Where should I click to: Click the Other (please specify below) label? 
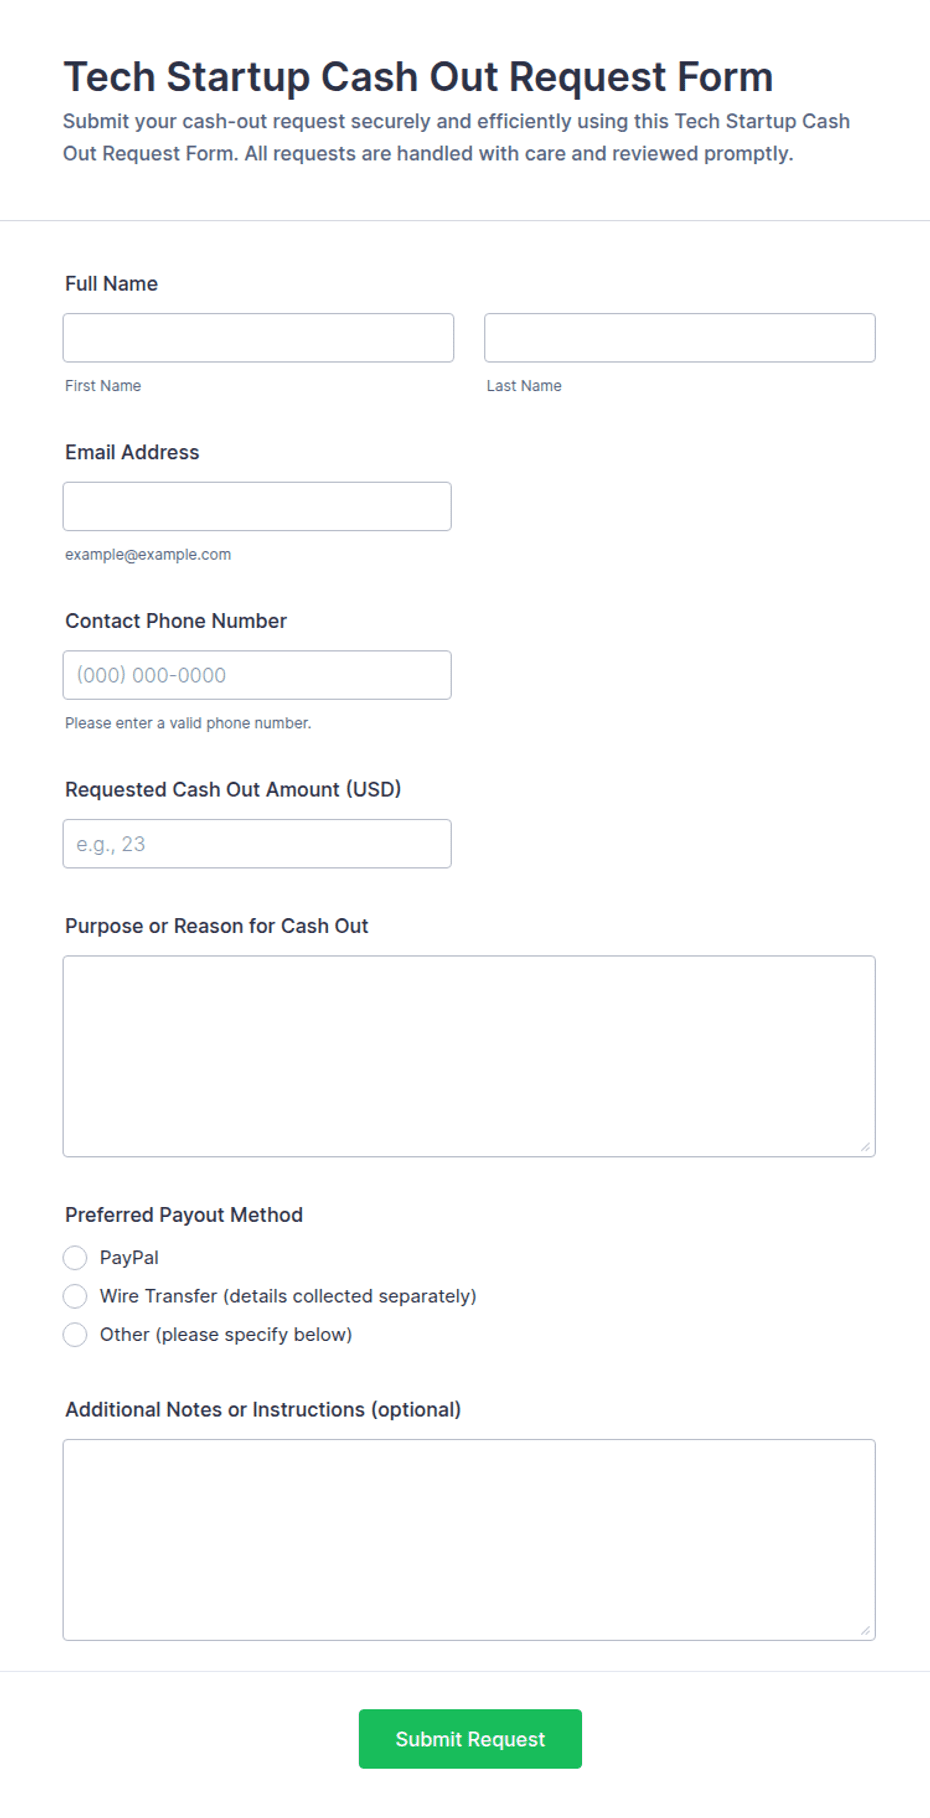click(226, 1335)
